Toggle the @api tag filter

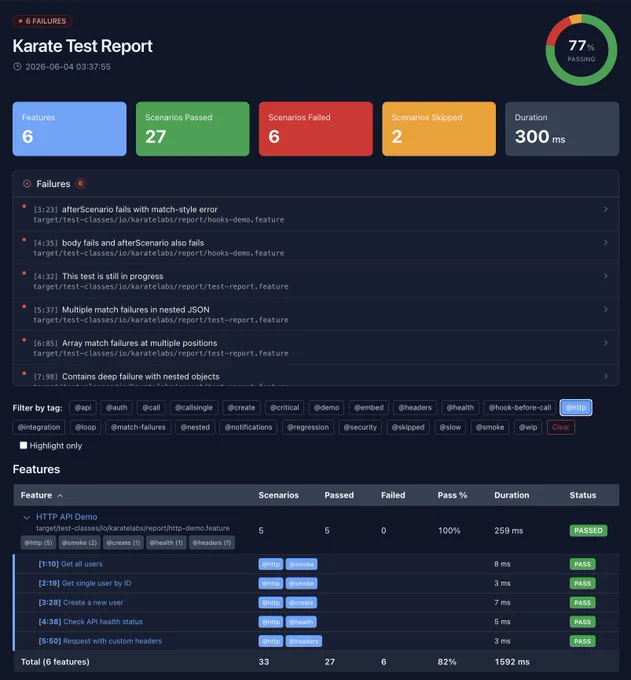click(83, 408)
